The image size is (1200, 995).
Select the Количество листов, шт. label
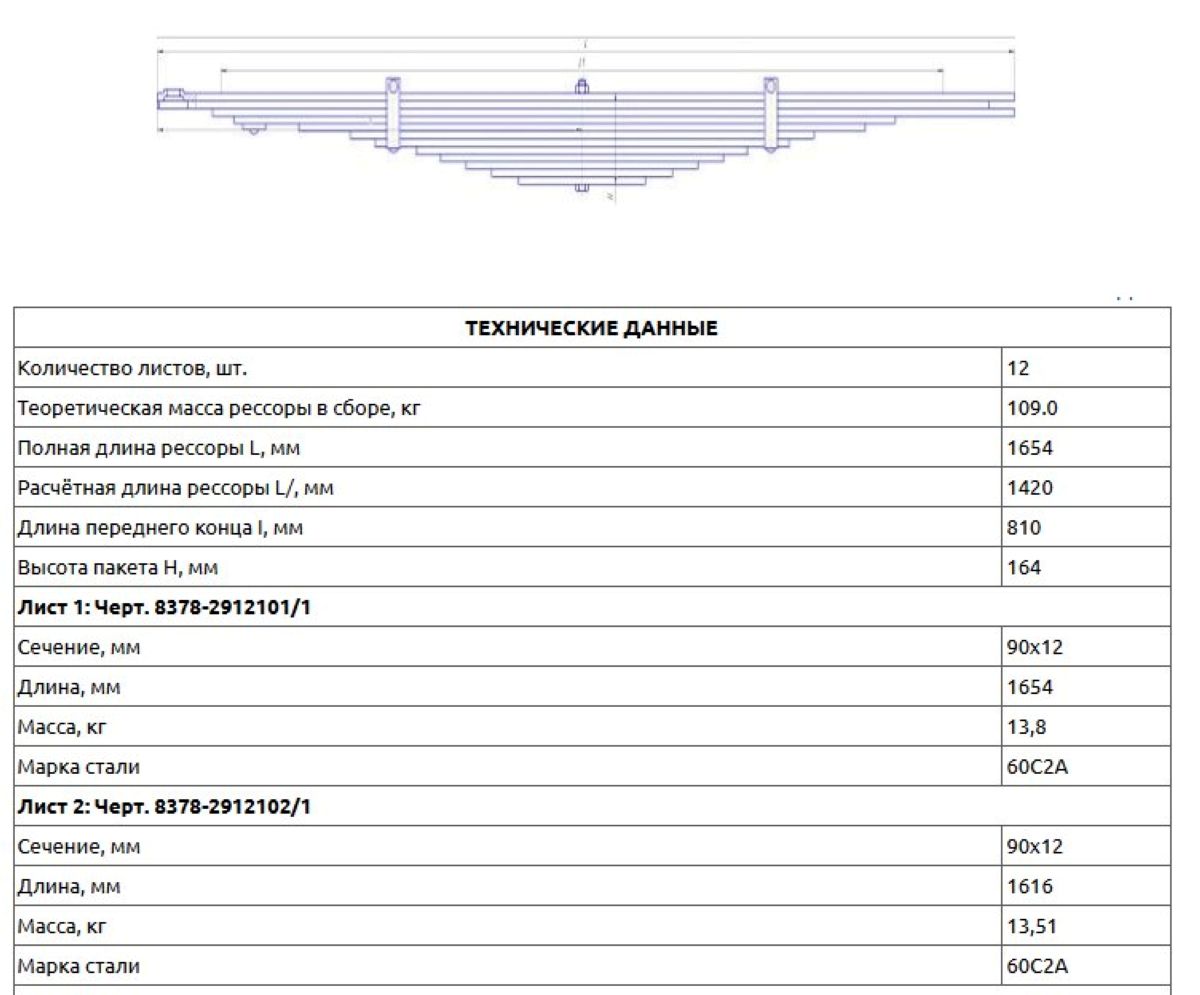tap(132, 368)
